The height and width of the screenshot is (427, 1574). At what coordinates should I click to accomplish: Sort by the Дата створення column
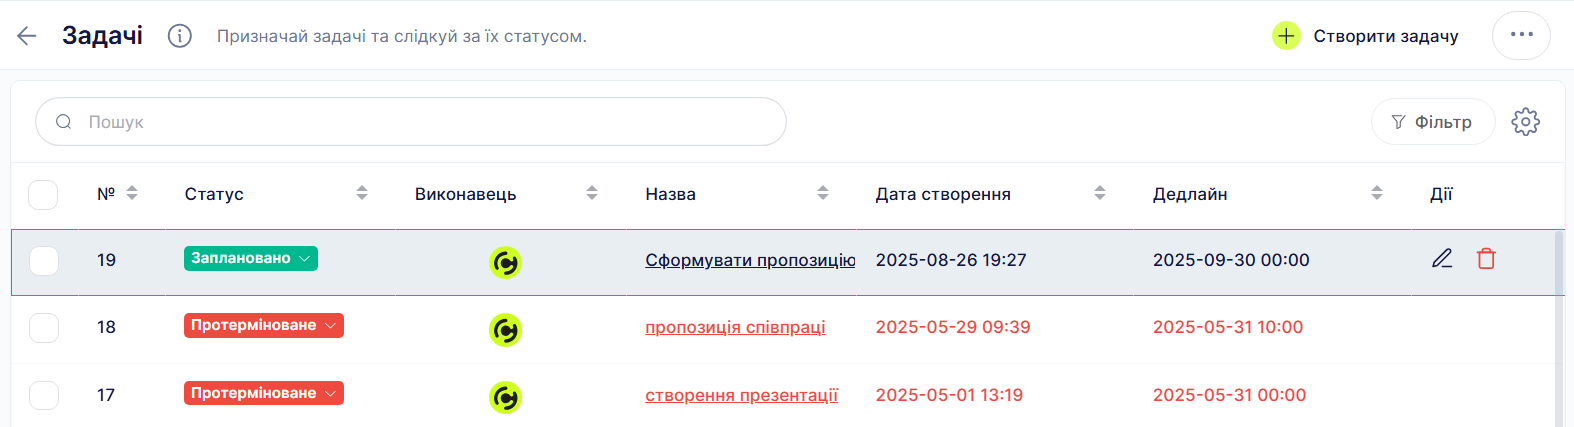click(x=1100, y=193)
